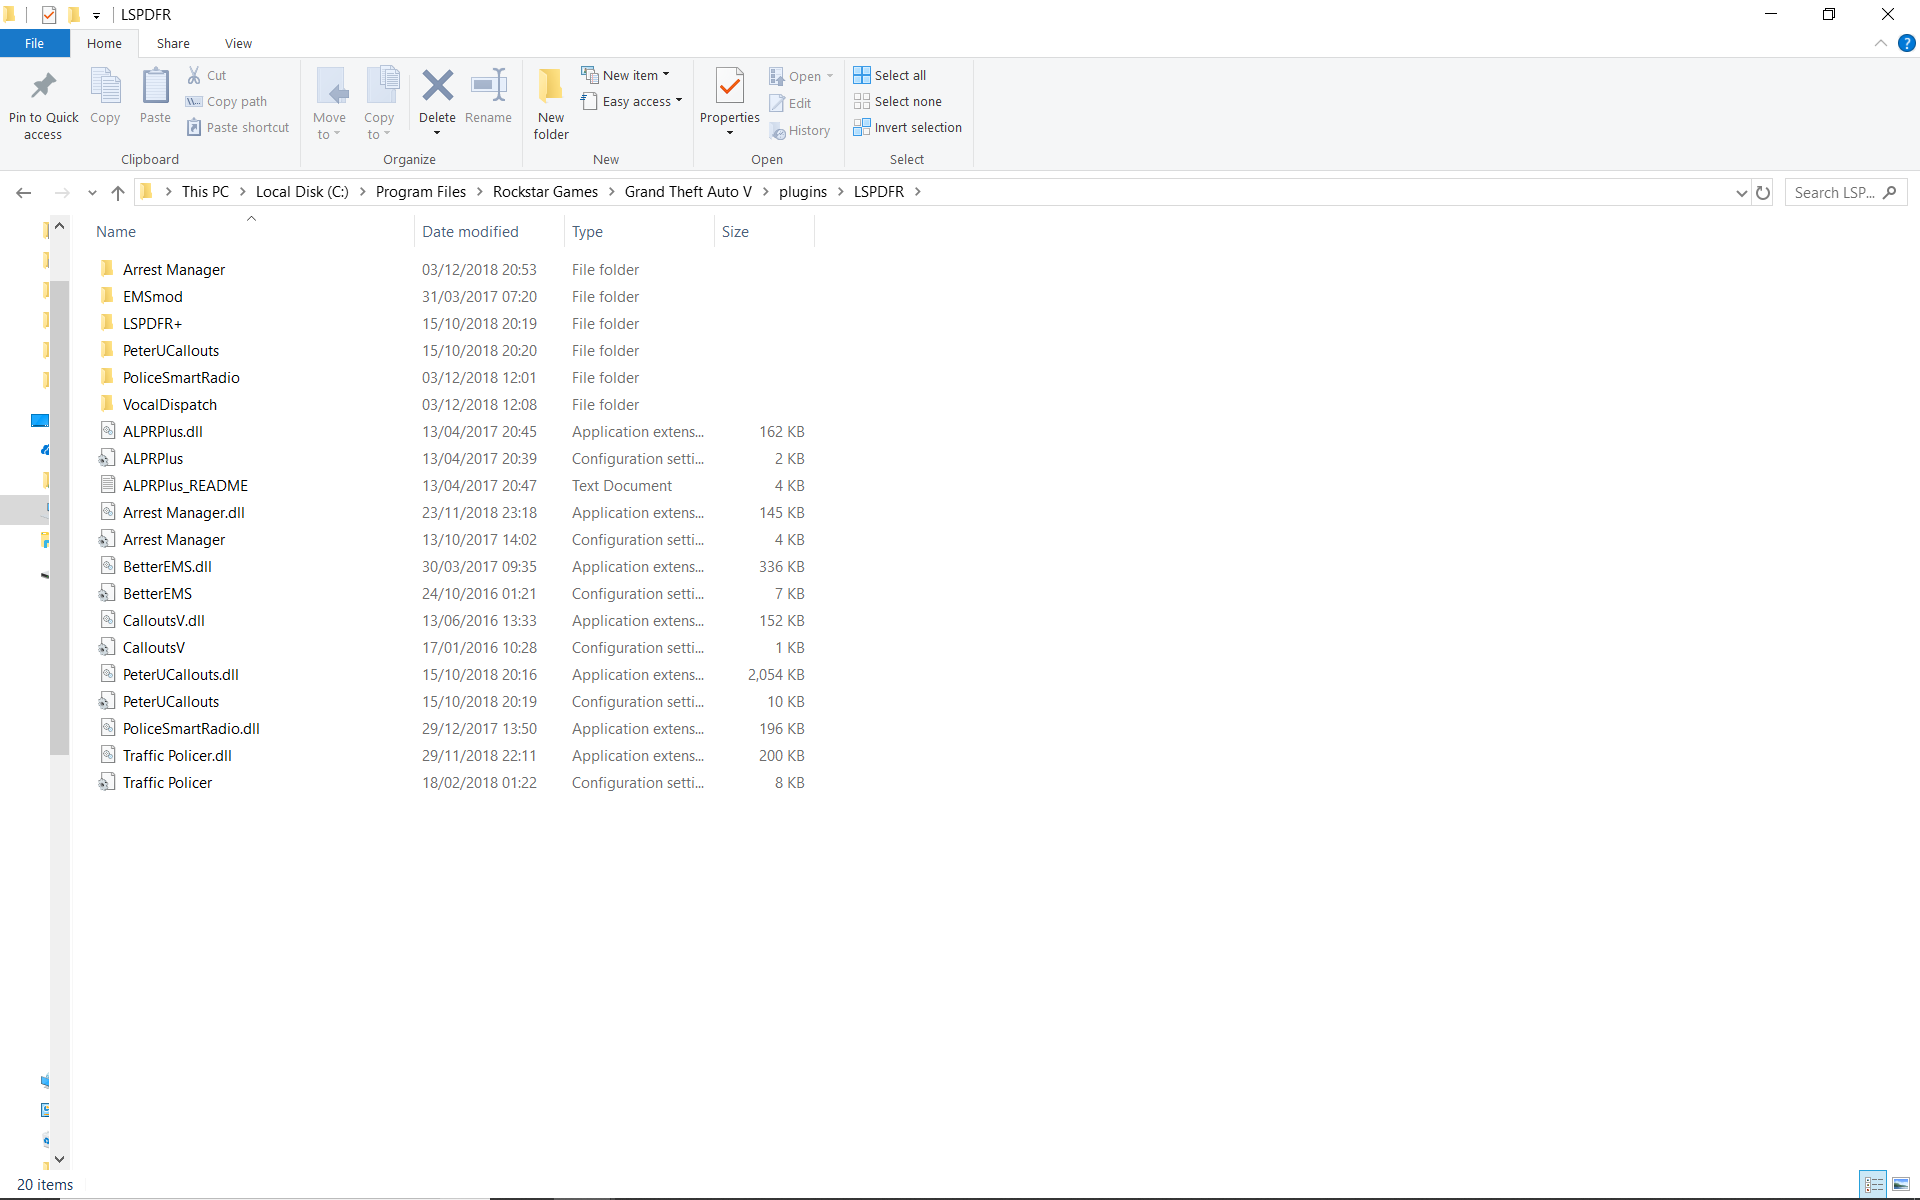1920x1200 pixels.
Task: Click Select all in the ribbon
Action: coord(890,75)
